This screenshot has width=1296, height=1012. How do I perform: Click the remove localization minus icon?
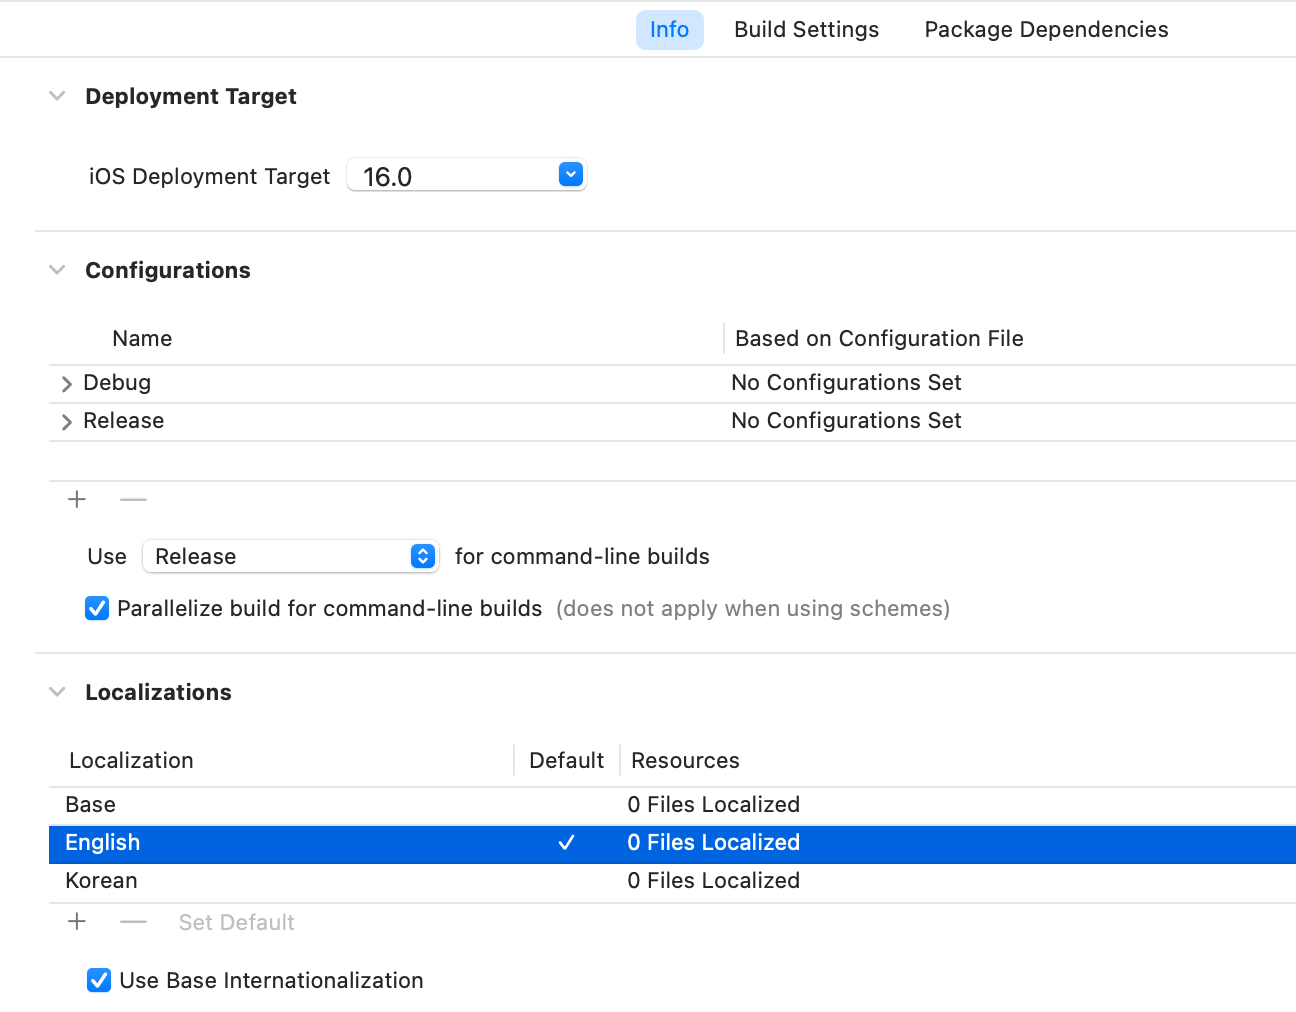coord(133,921)
